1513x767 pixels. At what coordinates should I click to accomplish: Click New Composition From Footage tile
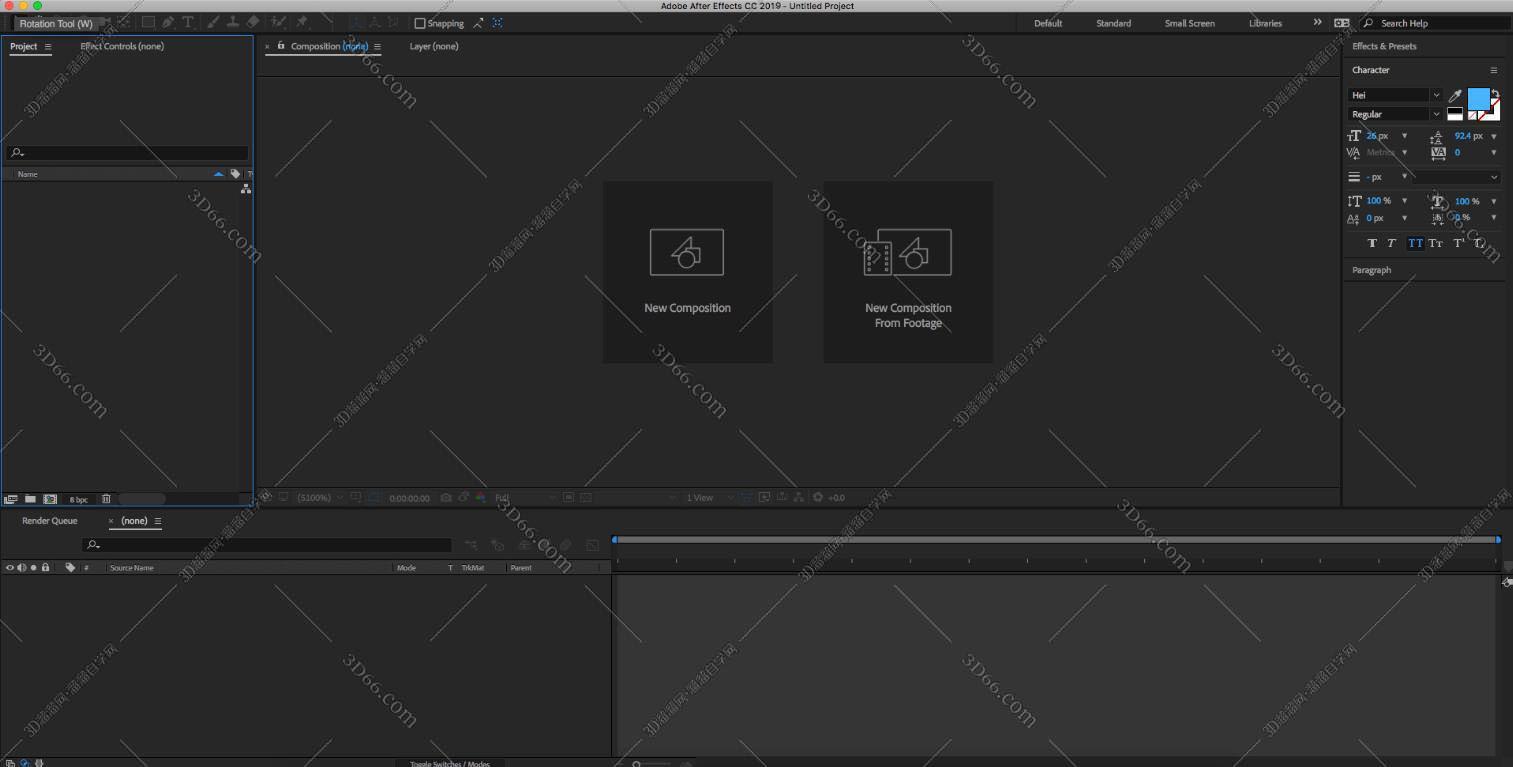click(908, 271)
